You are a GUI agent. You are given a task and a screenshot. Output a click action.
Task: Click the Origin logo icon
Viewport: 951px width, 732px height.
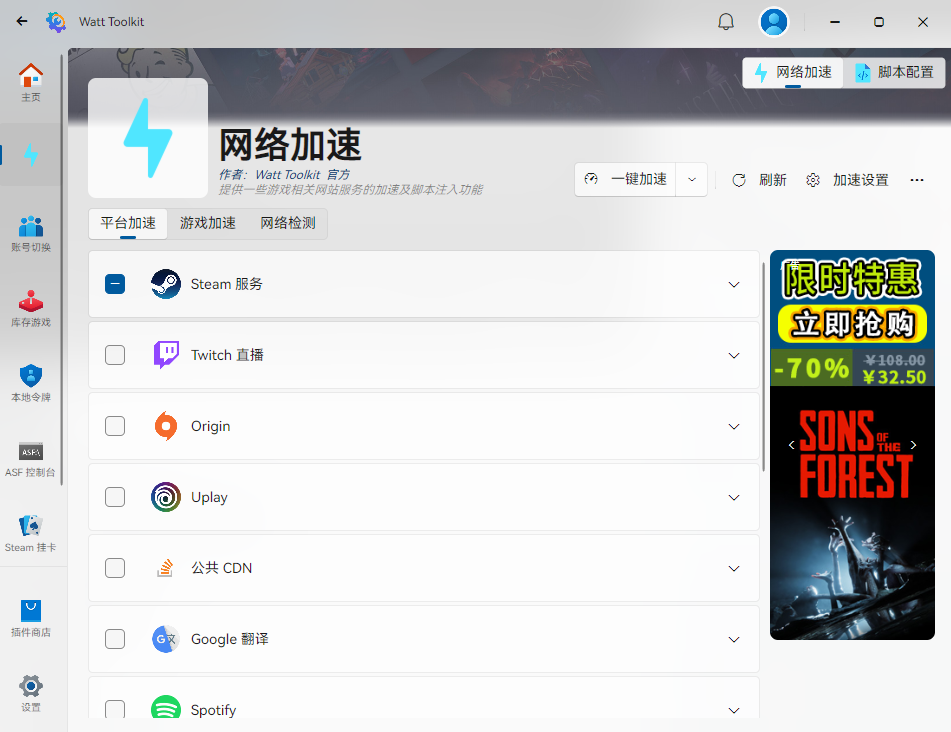pyautogui.click(x=166, y=426)
